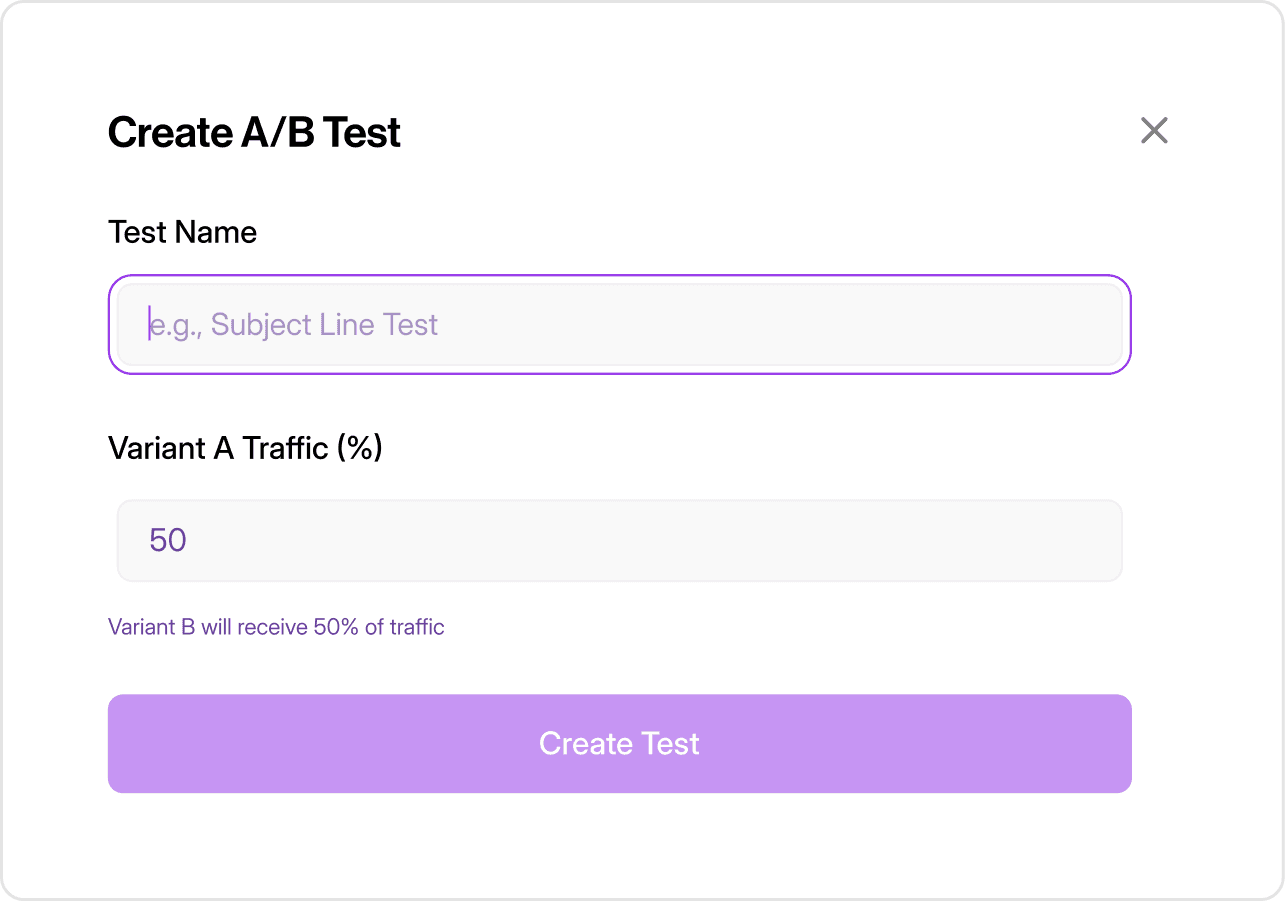1285x902 pixels.
Task: Select the Create A/B Test heading
Action: pos(254,131)
